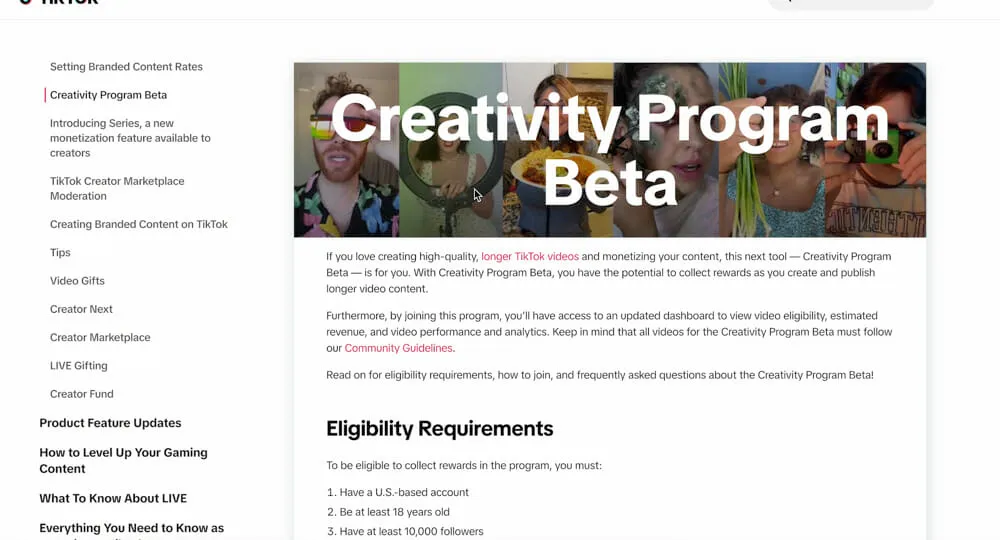Open Creating Branded Content on TikTok

[139, 224]
